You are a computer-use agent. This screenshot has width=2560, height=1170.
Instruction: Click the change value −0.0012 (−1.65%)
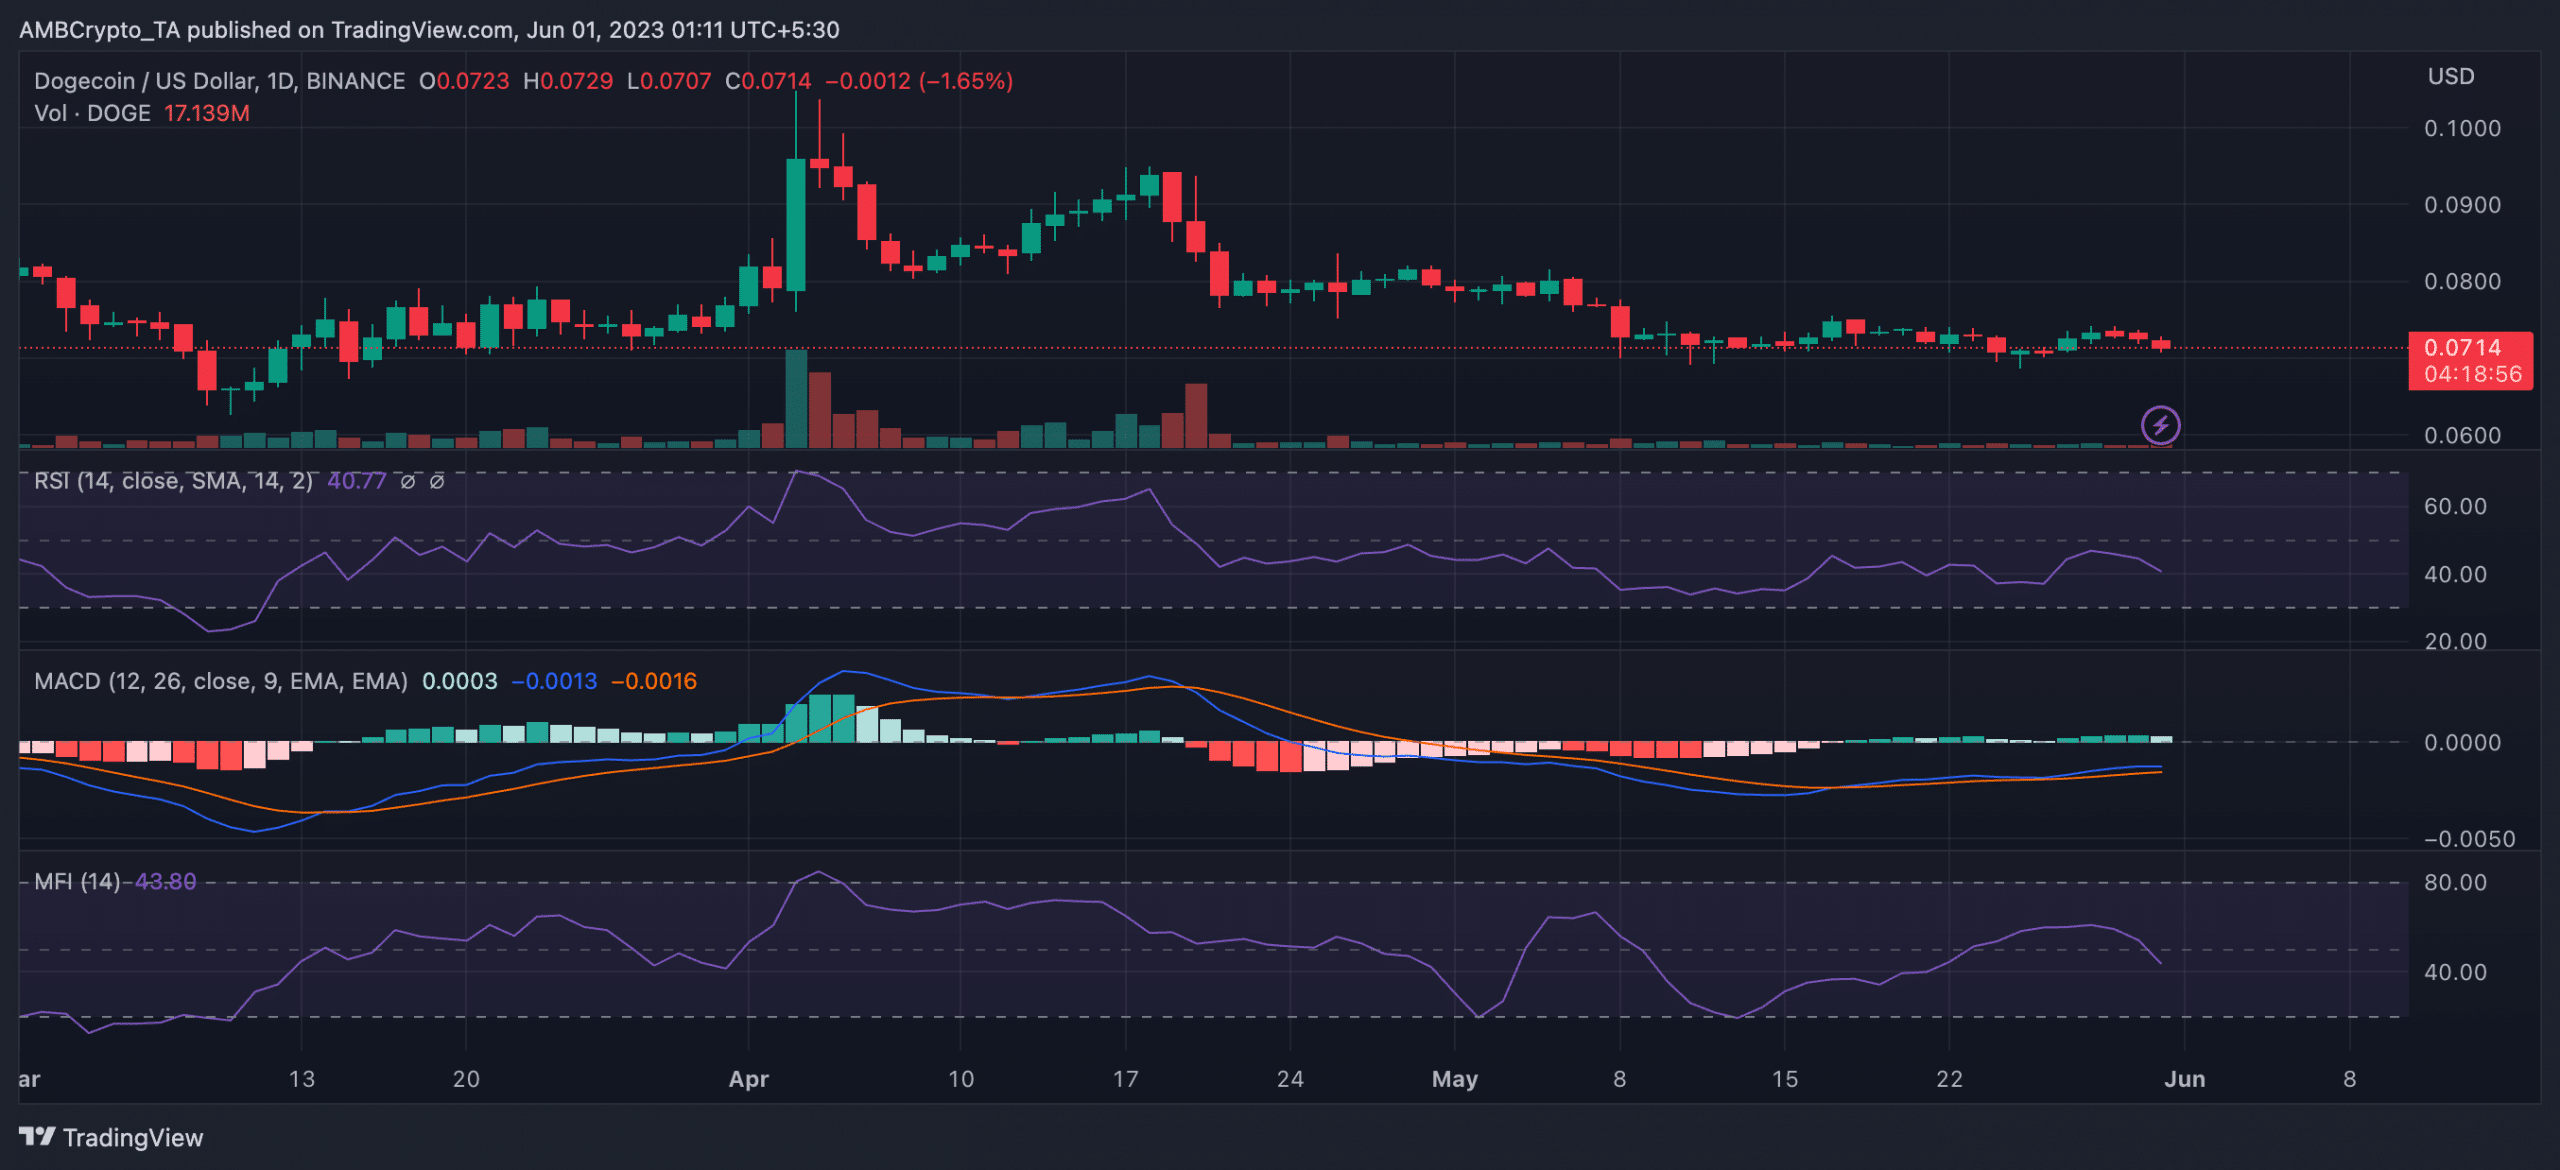click(919, 81)
